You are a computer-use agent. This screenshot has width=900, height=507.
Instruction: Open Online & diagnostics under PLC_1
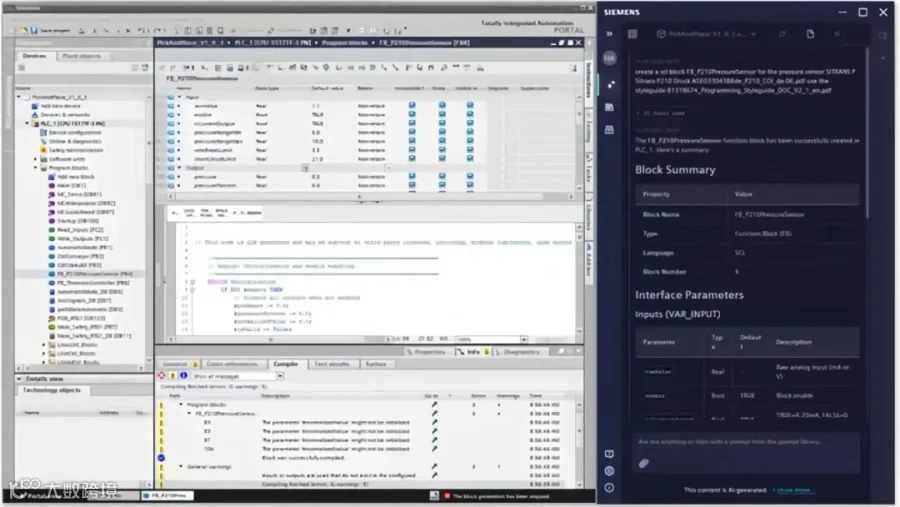(x=71, y=141)
